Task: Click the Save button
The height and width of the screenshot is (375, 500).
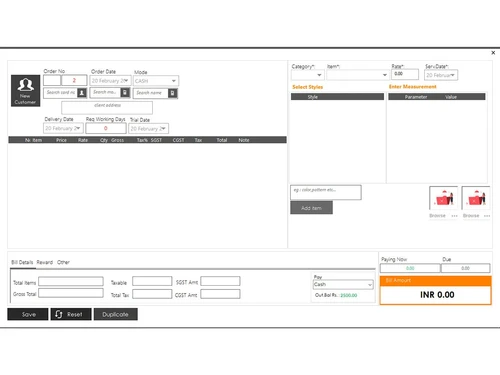Action: [28, 314]
